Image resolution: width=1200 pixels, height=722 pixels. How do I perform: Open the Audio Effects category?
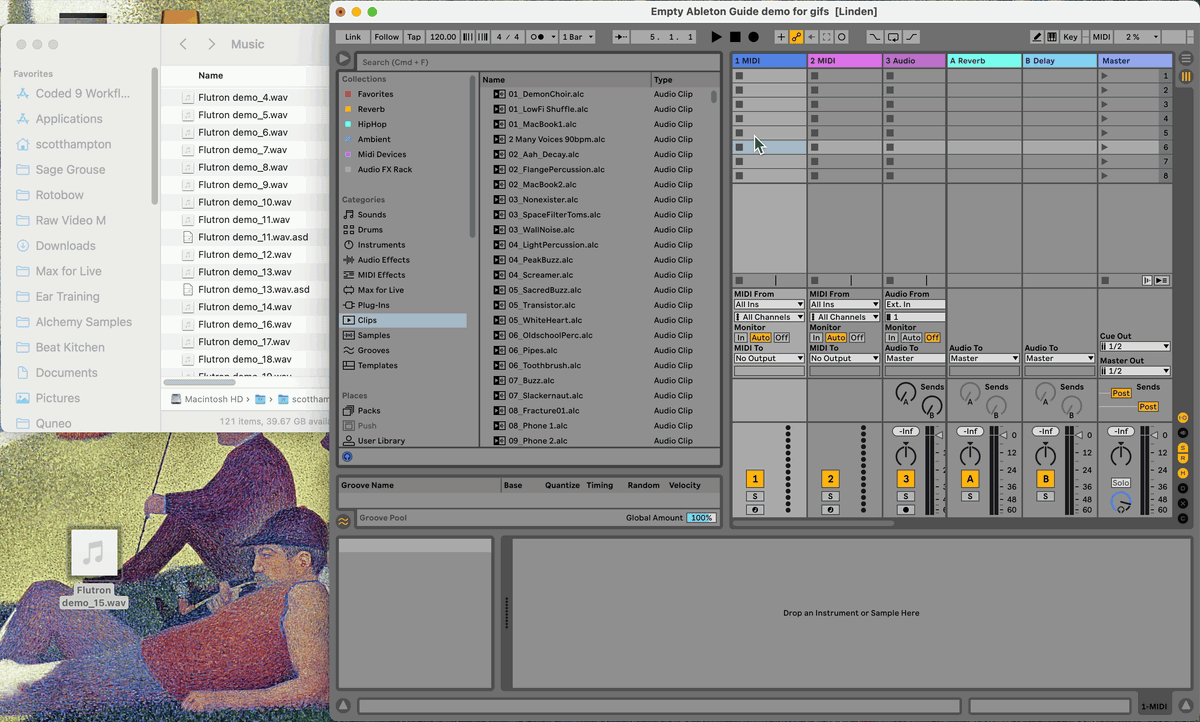tap(383, 259)
